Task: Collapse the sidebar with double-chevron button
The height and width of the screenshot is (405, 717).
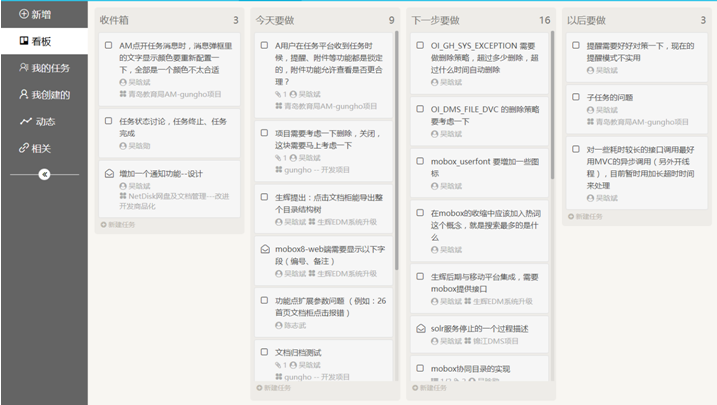Action: click(44, 174)
